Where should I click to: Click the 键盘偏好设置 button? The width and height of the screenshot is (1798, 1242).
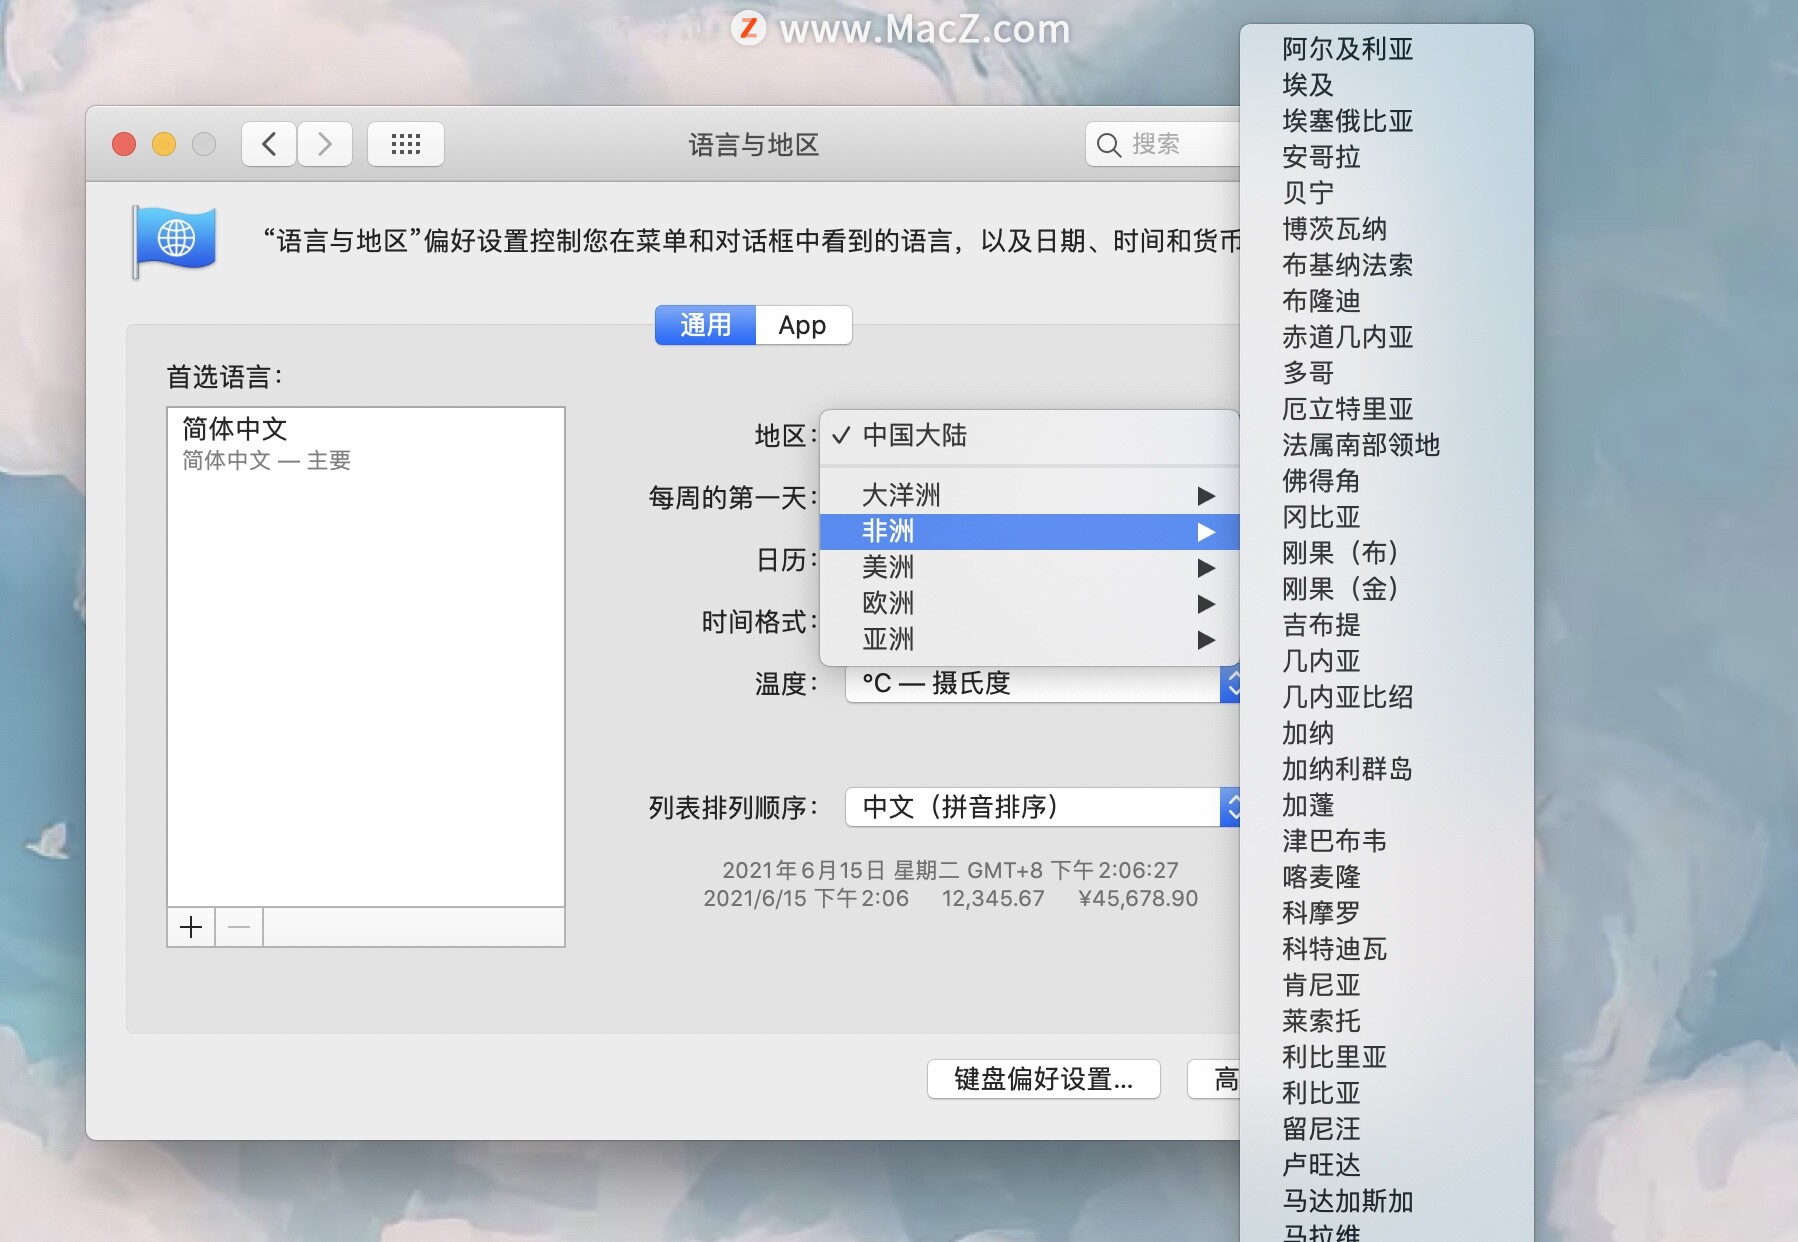pyautogui.click(x=1043, y=1079)
